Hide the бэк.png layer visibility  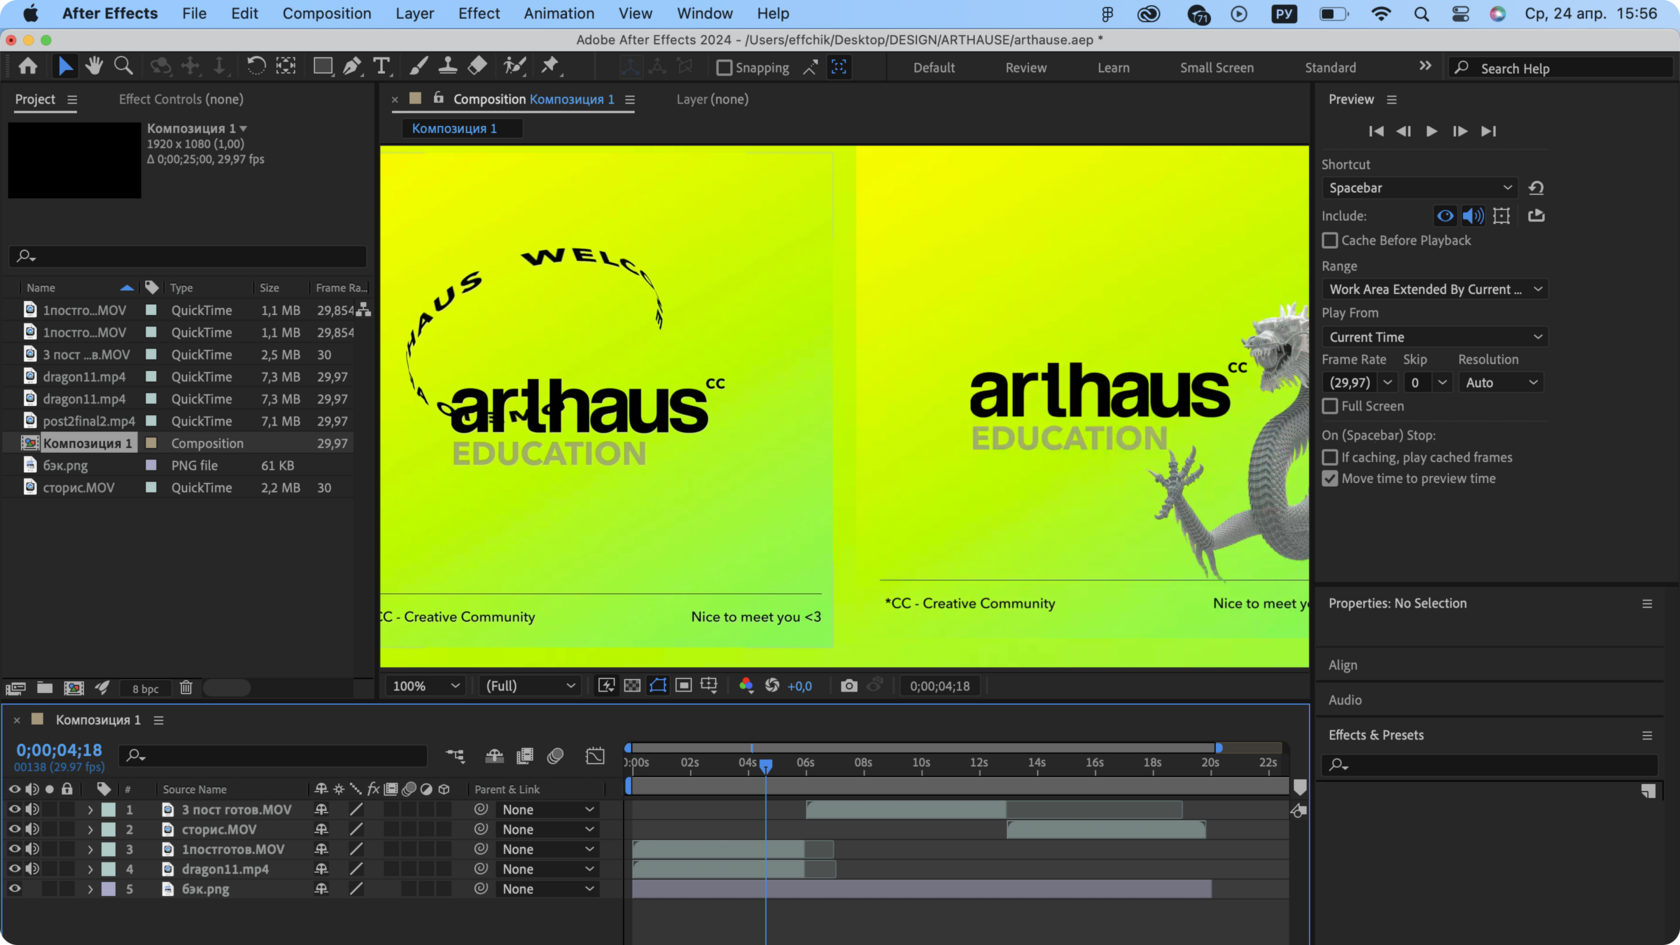click(14, 889)
